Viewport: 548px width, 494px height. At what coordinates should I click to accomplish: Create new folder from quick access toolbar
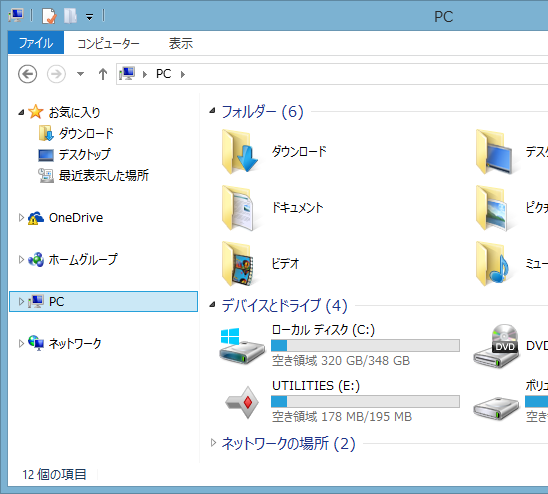pos(70,16)
